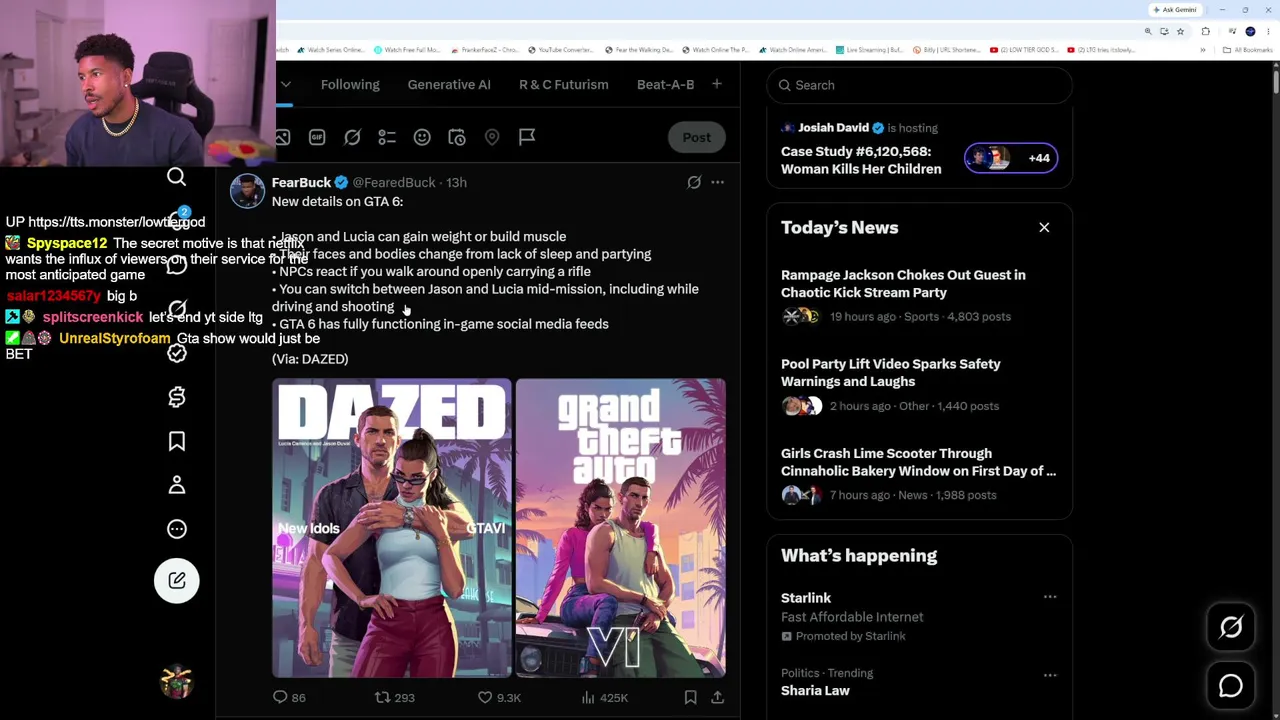This screenshot has width=1280, height=720.
Task: Click the flag icon in the composer
Action: (x=527, y=137)
